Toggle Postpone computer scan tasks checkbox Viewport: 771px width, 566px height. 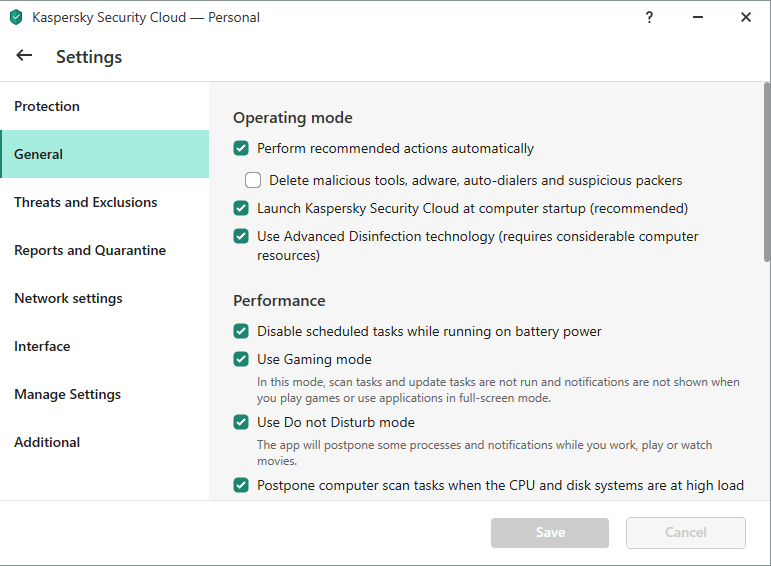[241, 485]
